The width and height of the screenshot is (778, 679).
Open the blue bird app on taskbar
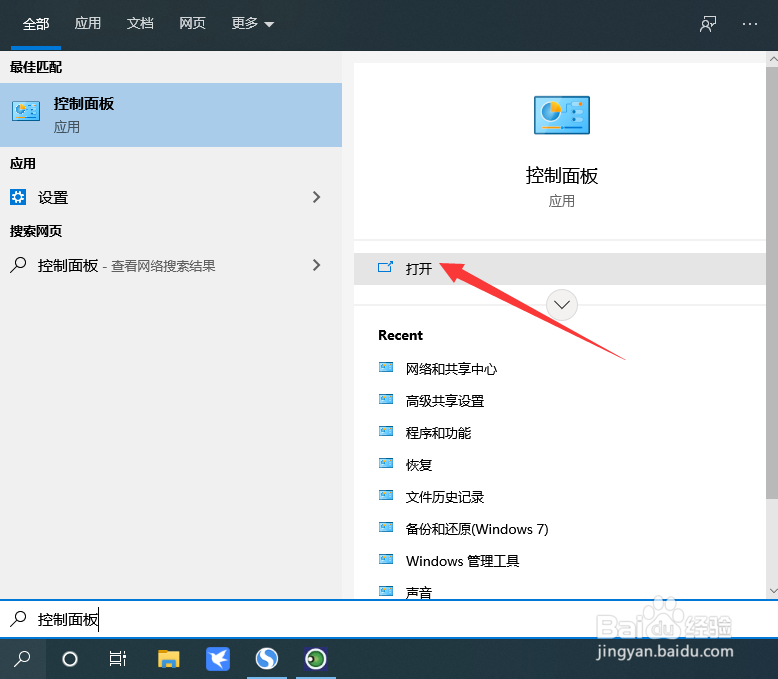[x=218, y=659]
